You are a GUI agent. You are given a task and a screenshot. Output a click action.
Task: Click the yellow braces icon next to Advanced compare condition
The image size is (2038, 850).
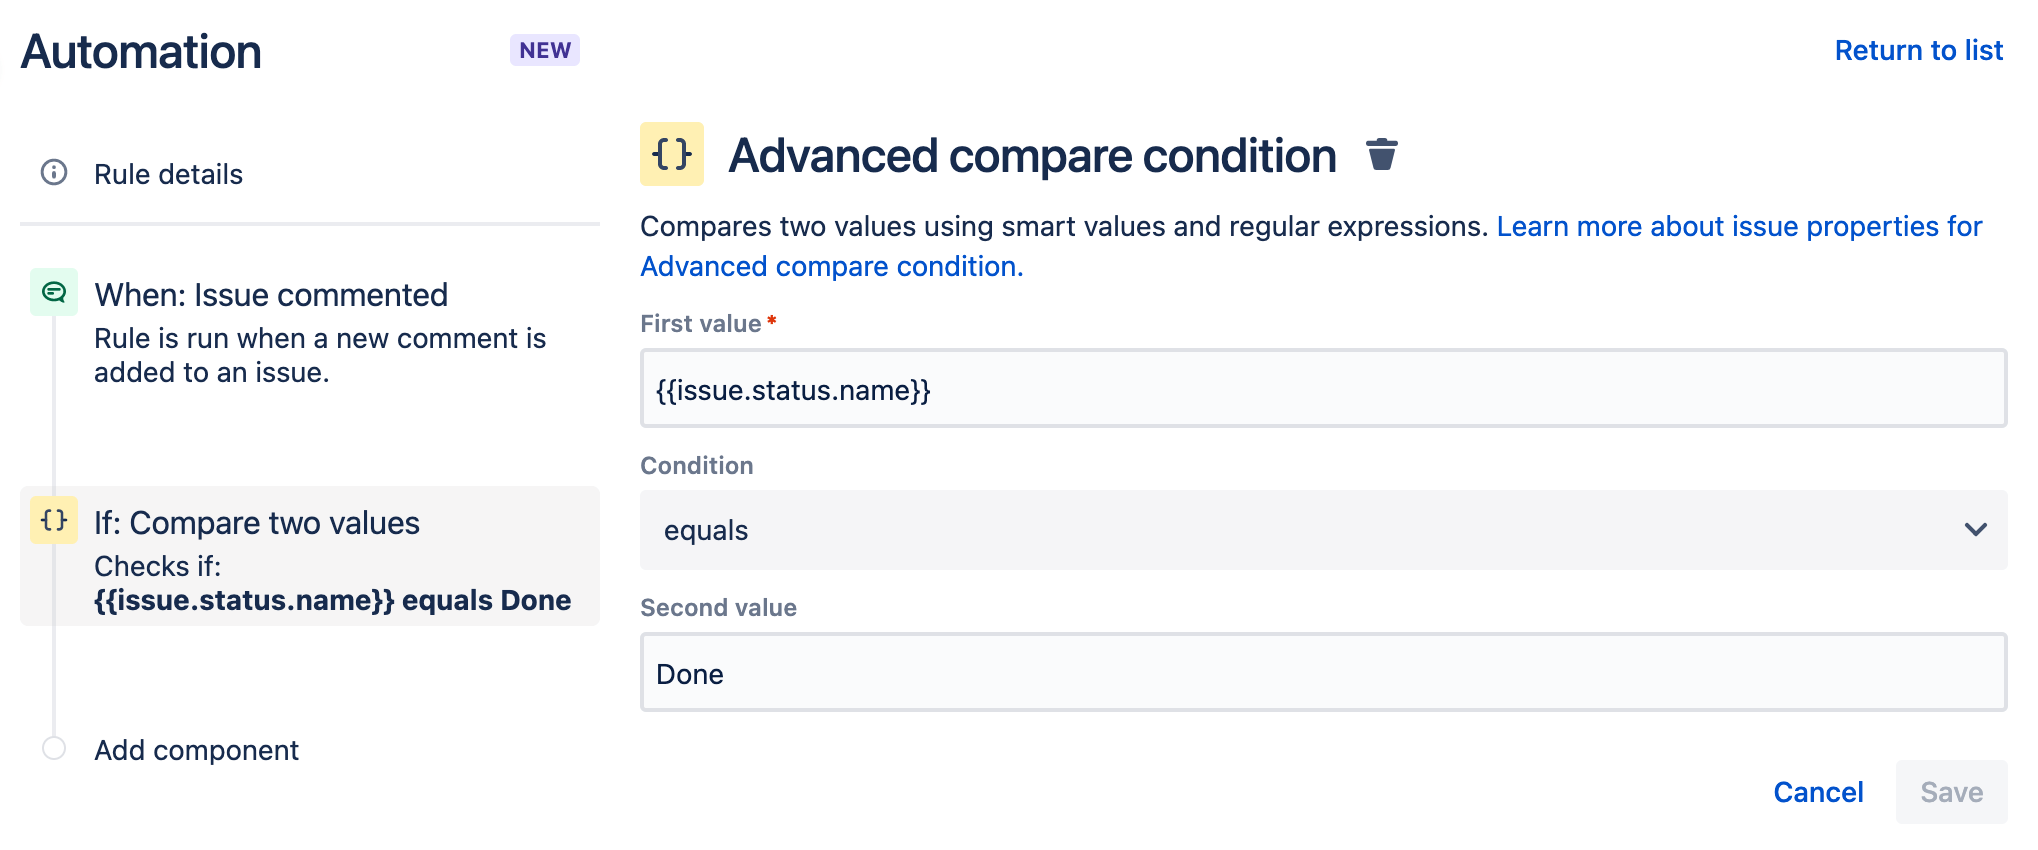point(671,155)
